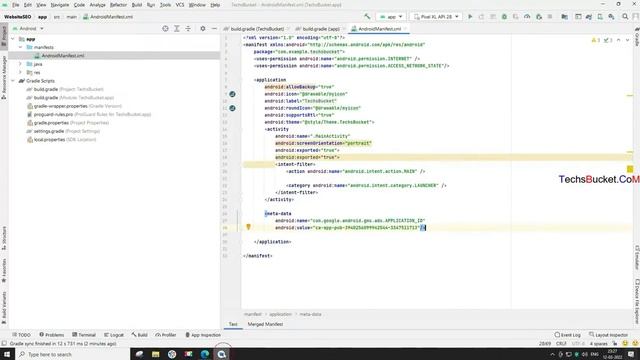640x360 pixels.
Task: Collapse the manifests folder
Action: (x=20, y=47)
